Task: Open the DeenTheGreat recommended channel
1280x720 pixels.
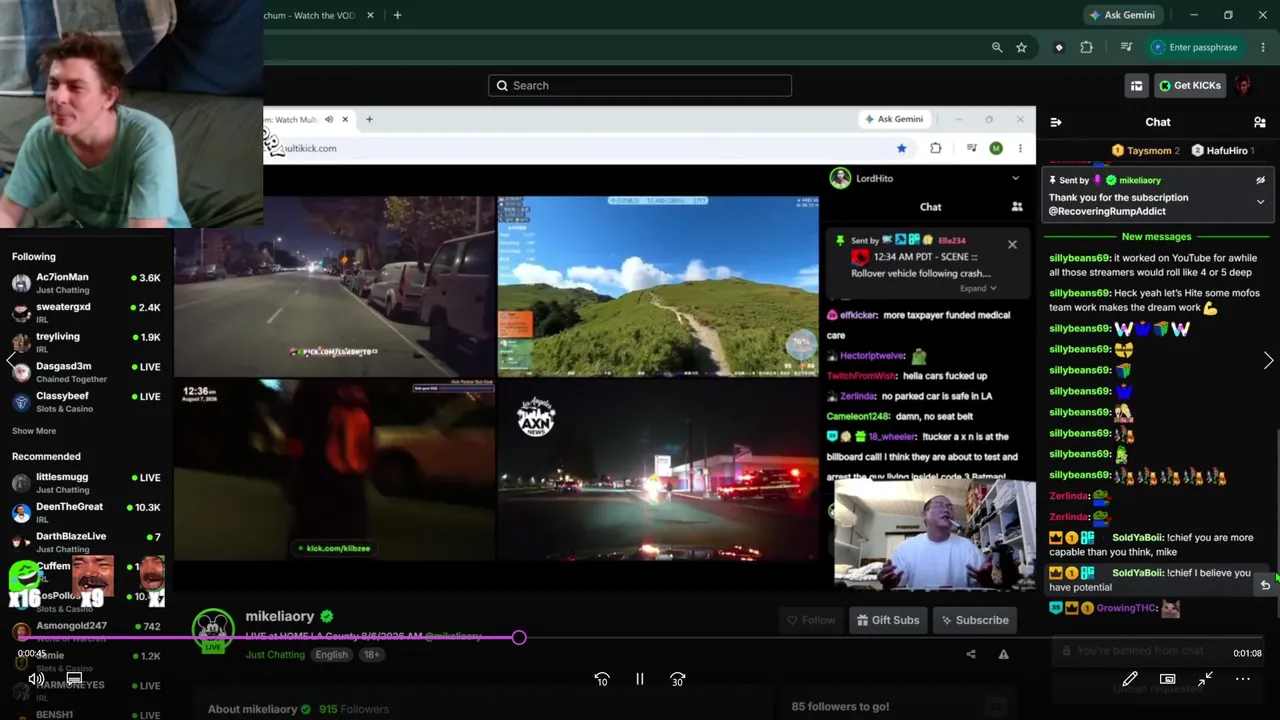Action: (85, 512)
